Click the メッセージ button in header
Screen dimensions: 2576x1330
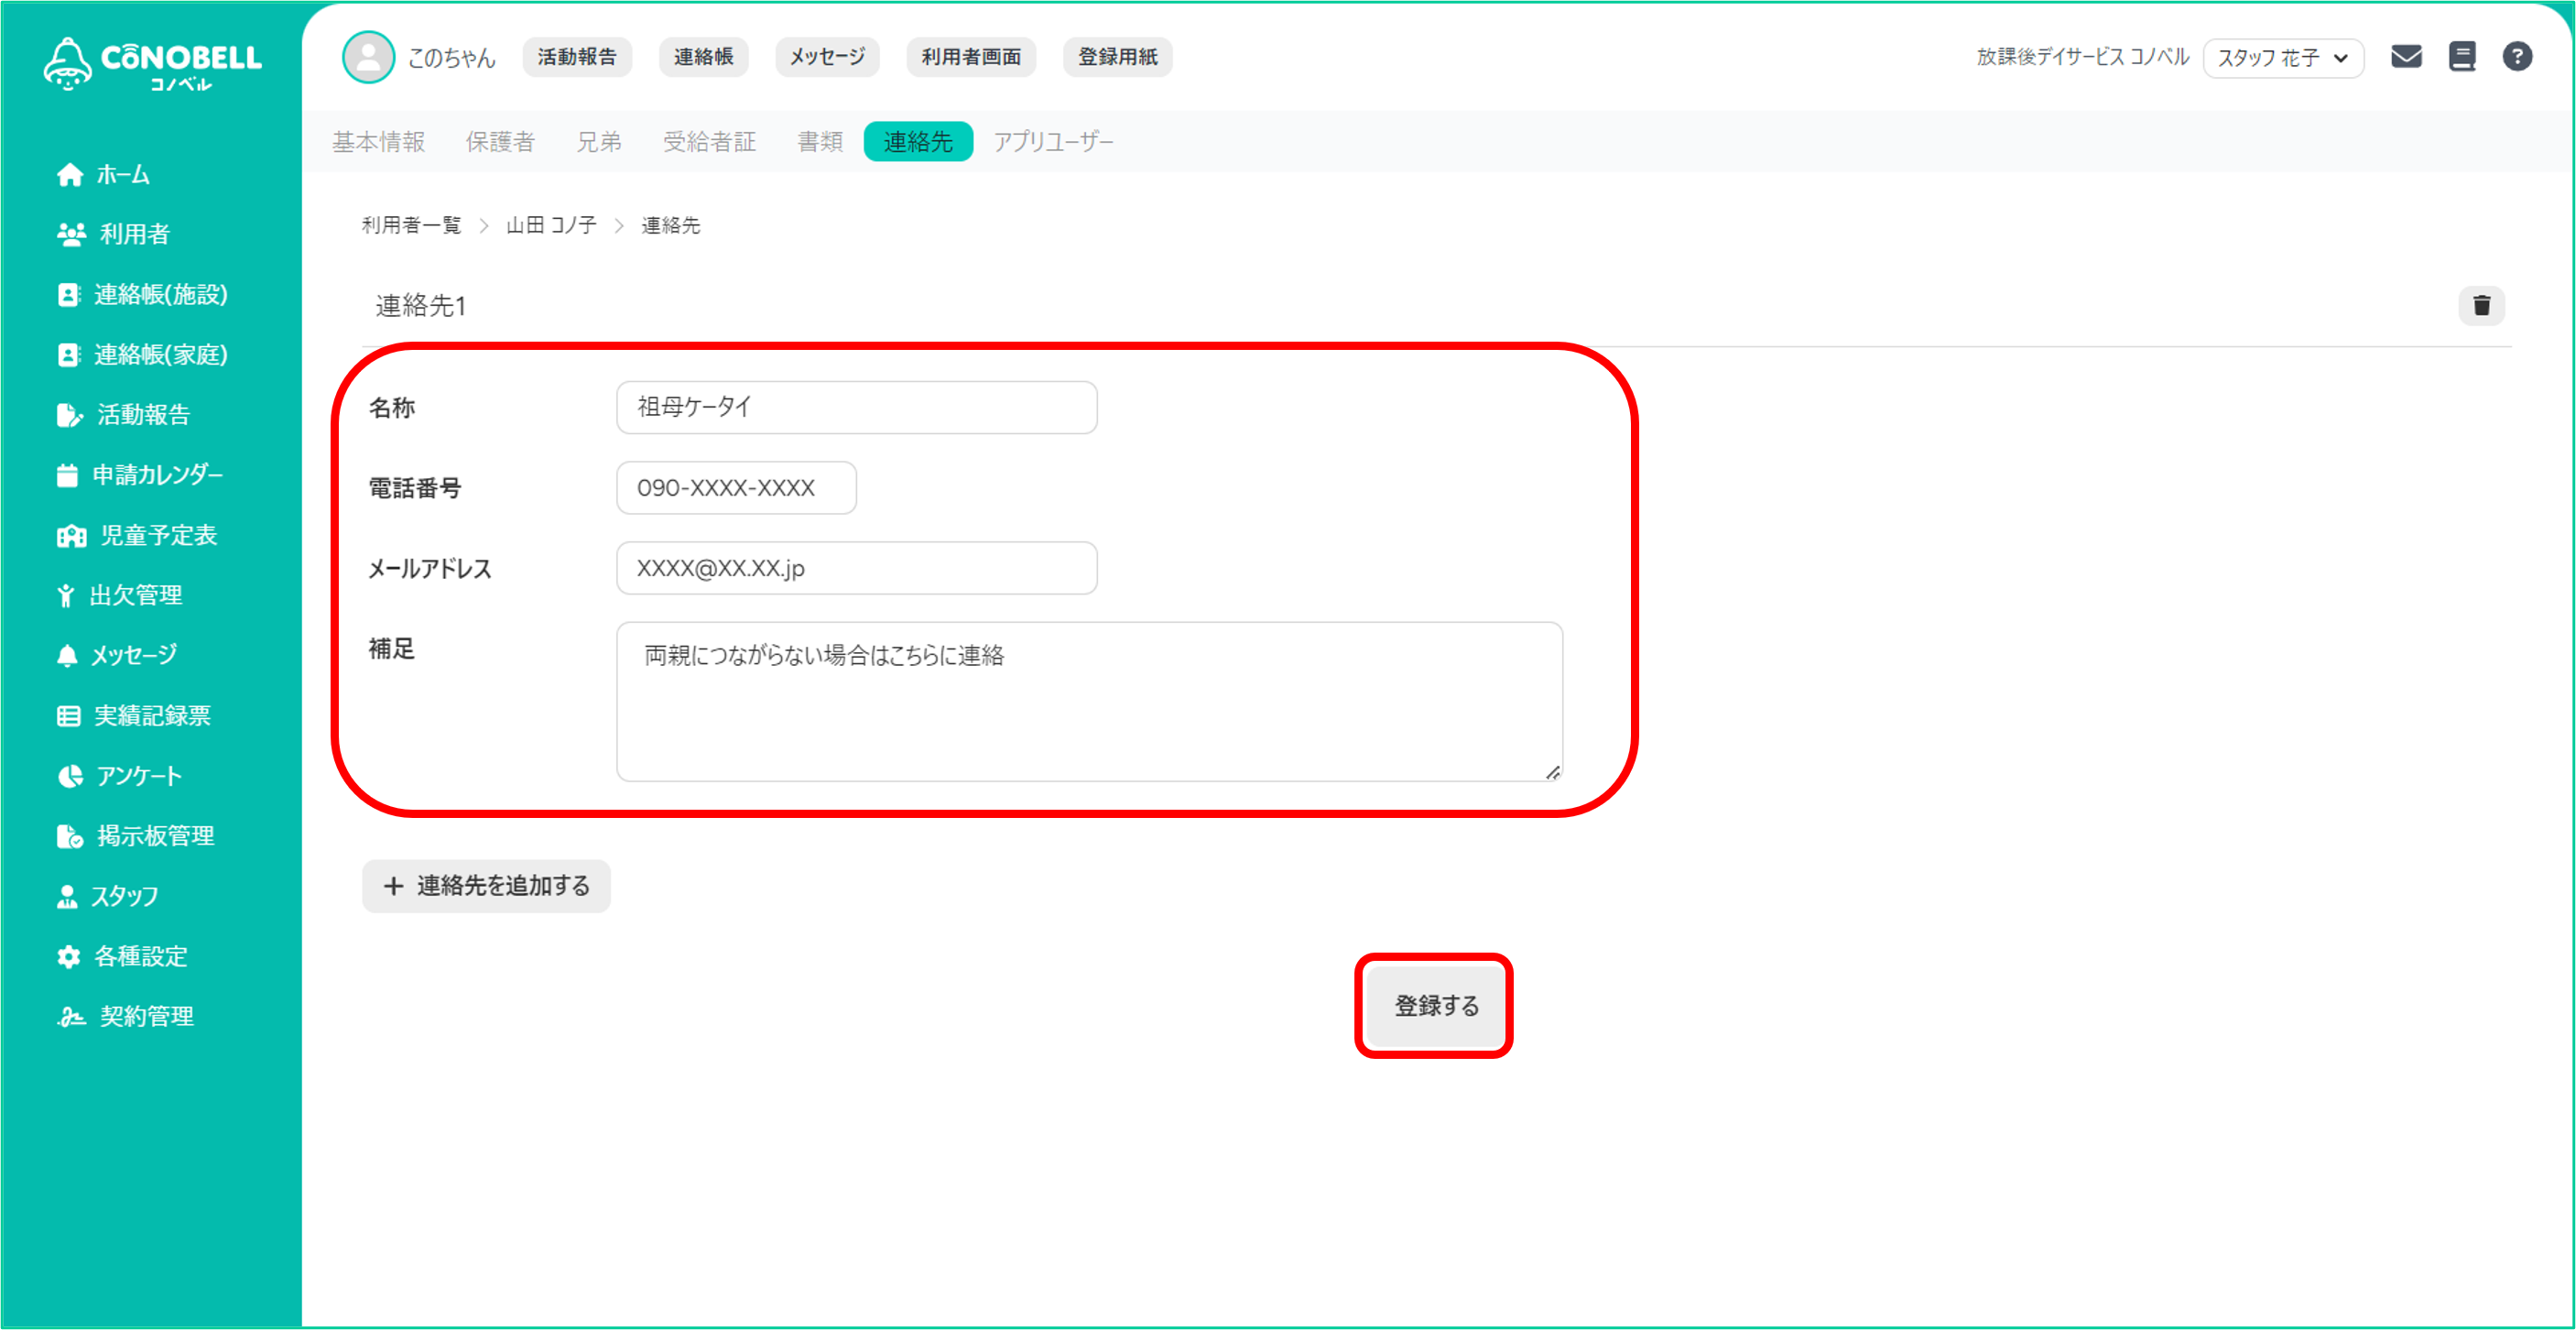[827, 57]
